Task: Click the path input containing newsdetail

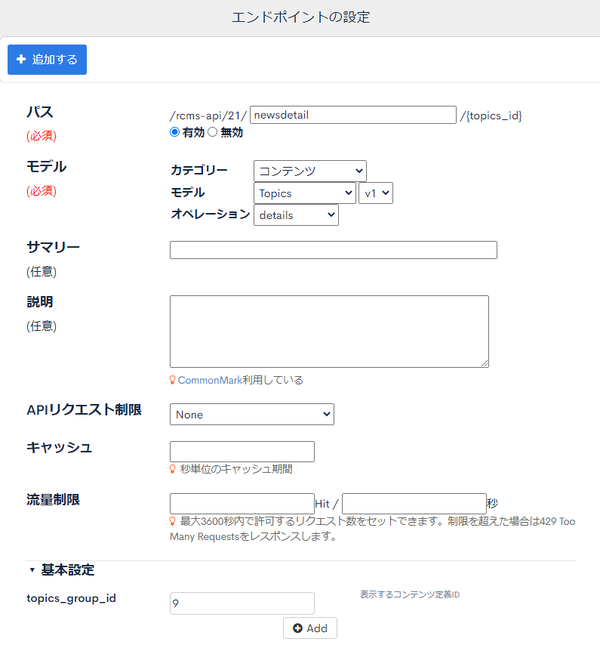Action: pos(353,115)
